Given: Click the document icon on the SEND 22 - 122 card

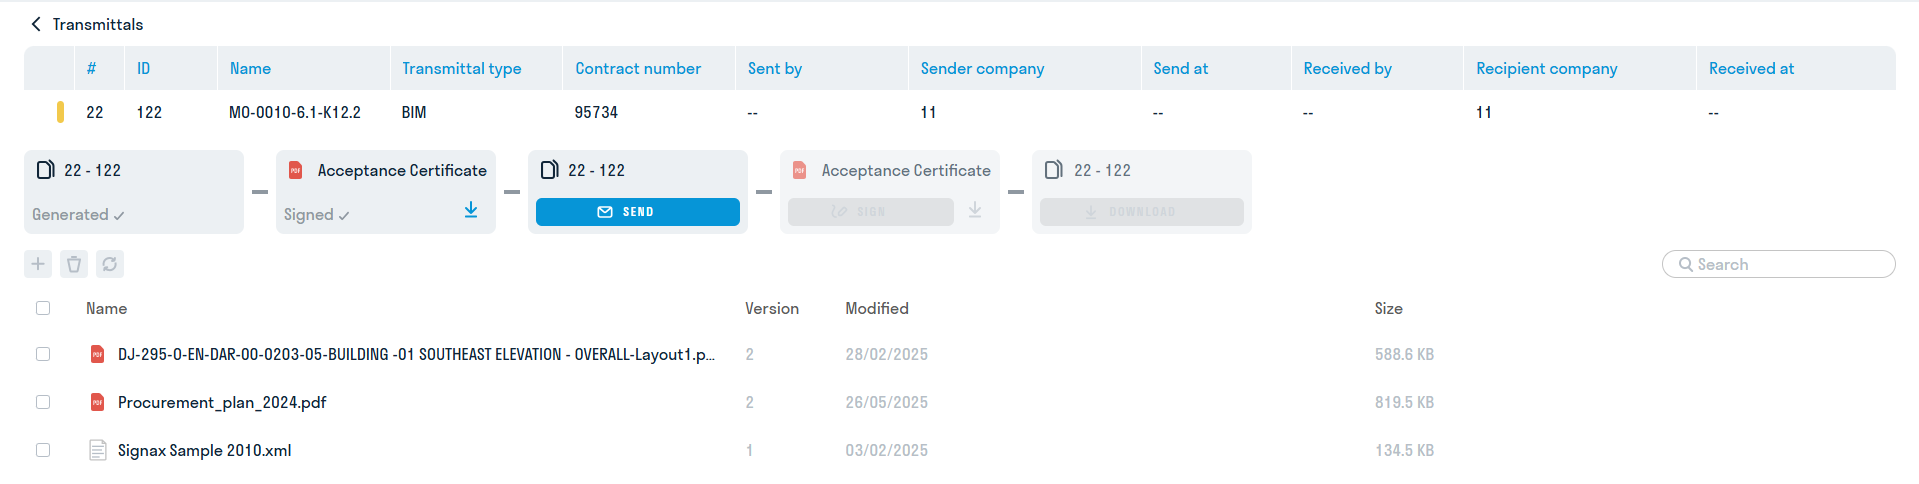Looking at the screenshot, I should click(x=549, y=170).
